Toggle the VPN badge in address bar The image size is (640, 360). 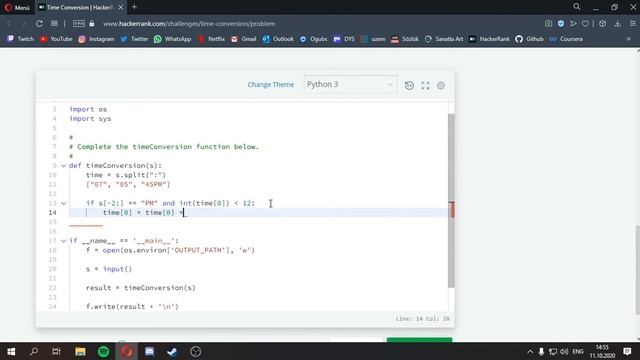click(x=79, y=24)
